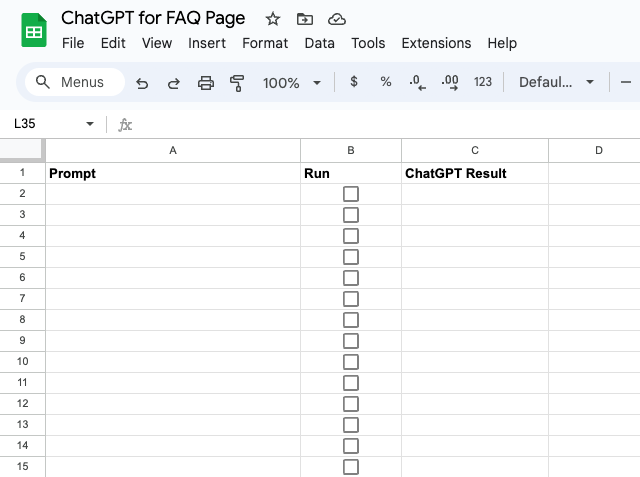Rename the ChatGPT for FAQ Page title

click(x=153, y=18)
